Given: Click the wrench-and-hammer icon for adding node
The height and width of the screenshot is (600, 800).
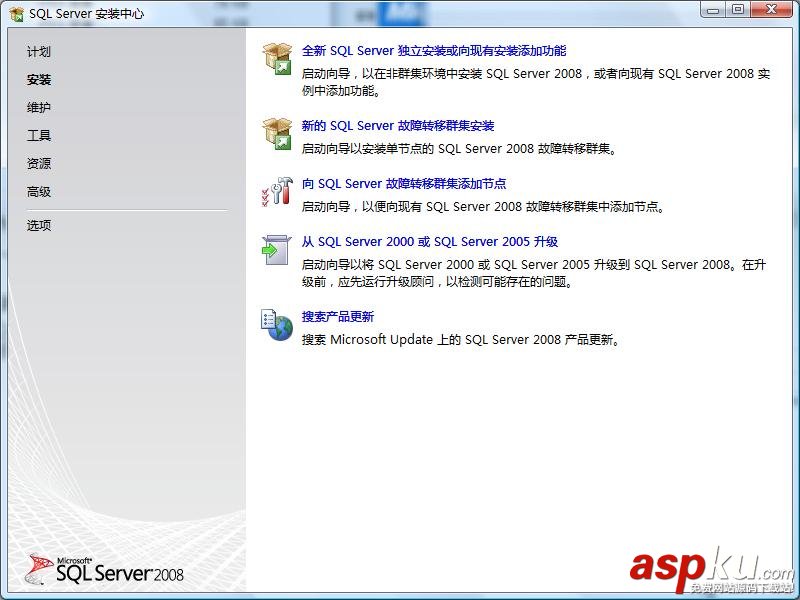Looking at the screenshot, I should (277, 192).
